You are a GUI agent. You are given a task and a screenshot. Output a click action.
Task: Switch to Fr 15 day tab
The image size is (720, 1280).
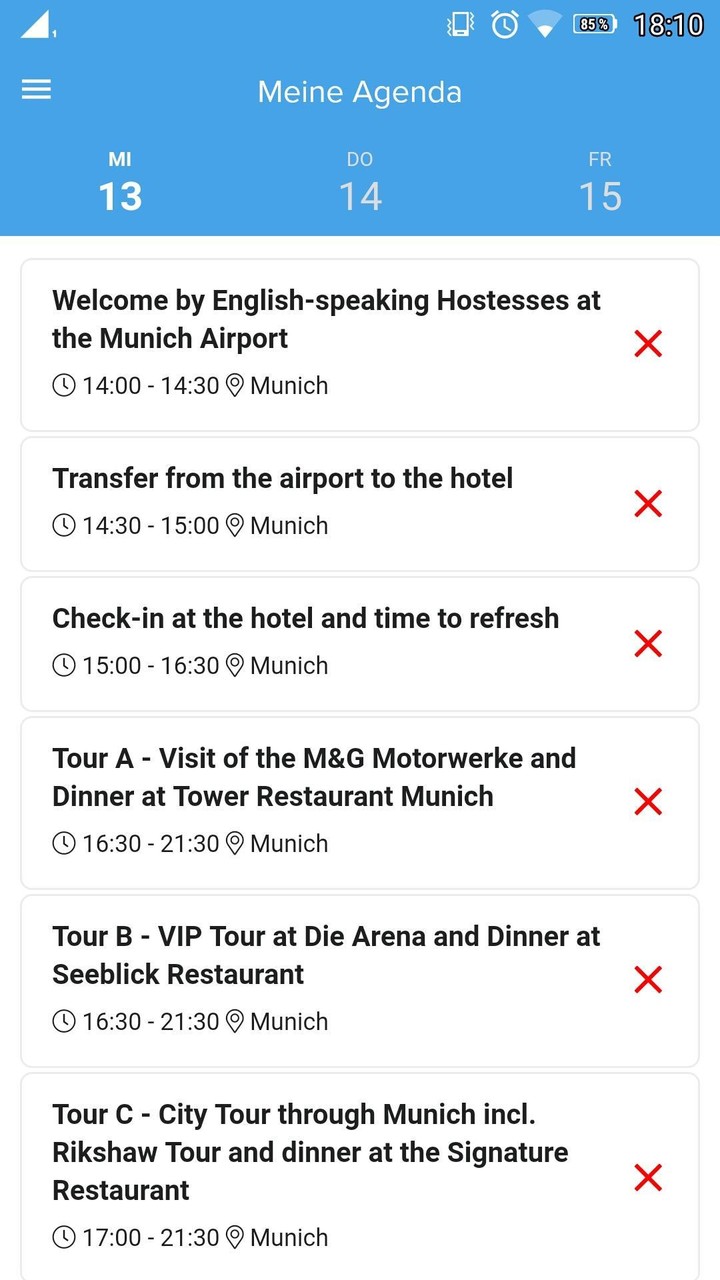[600, 183]
